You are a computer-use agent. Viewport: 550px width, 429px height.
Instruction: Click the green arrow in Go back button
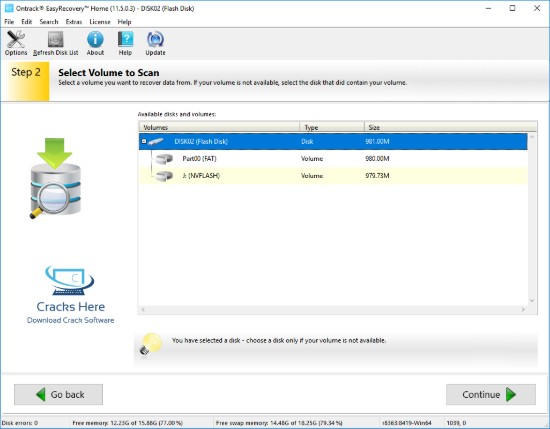click(41, 395)
